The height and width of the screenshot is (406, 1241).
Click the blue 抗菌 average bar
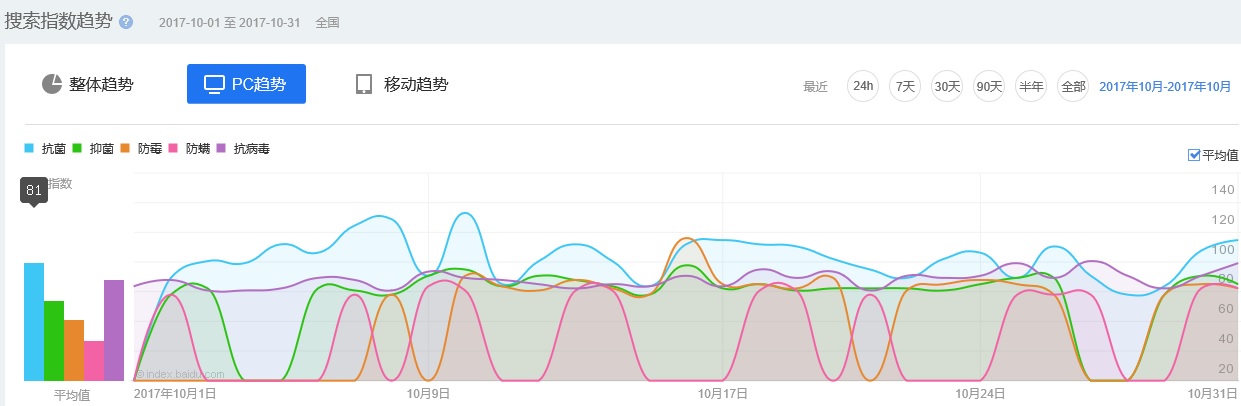[x=34, y=322]
